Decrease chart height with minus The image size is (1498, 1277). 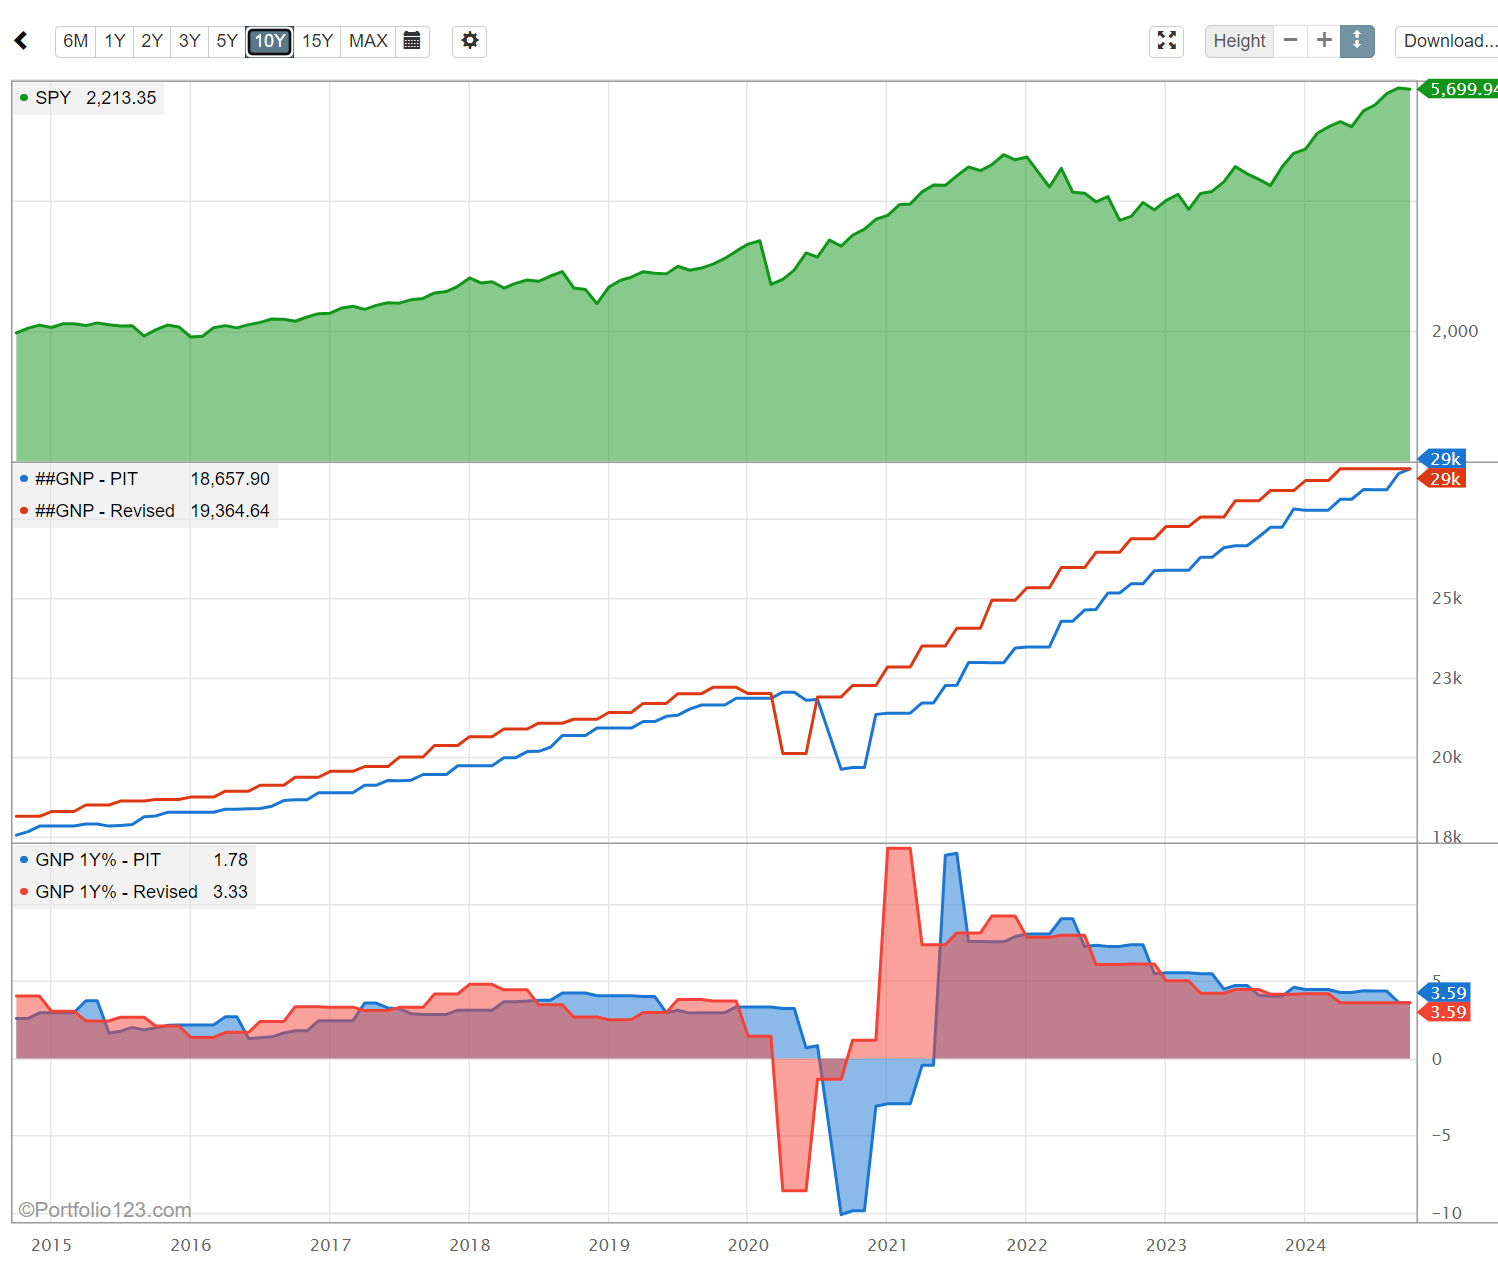[1290, 41]
